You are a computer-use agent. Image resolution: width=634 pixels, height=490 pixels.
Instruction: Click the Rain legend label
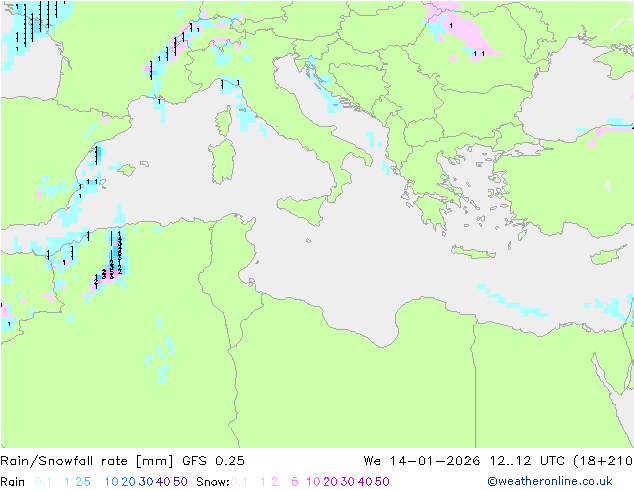point(13,482)
